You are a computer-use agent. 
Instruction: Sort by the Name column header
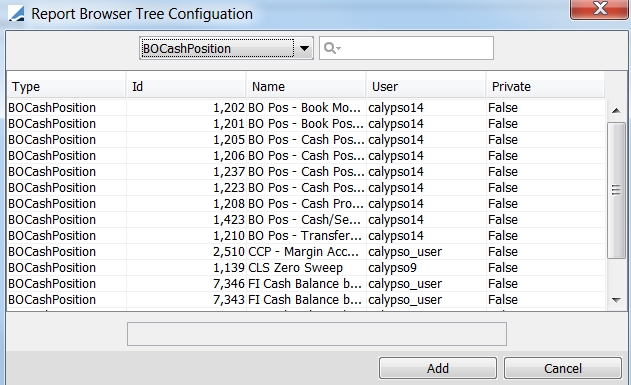[306, 86]
